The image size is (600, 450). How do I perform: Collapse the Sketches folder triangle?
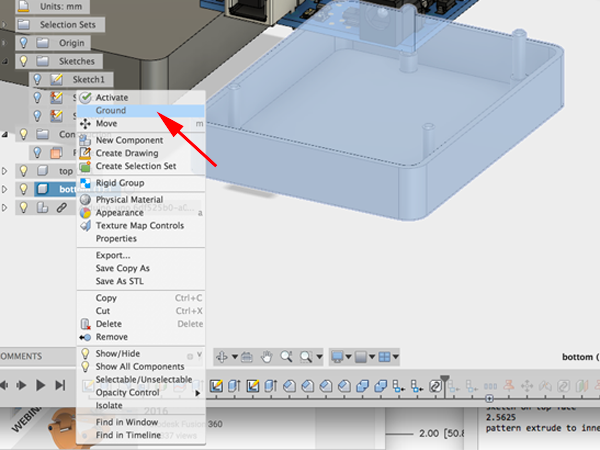5,61
